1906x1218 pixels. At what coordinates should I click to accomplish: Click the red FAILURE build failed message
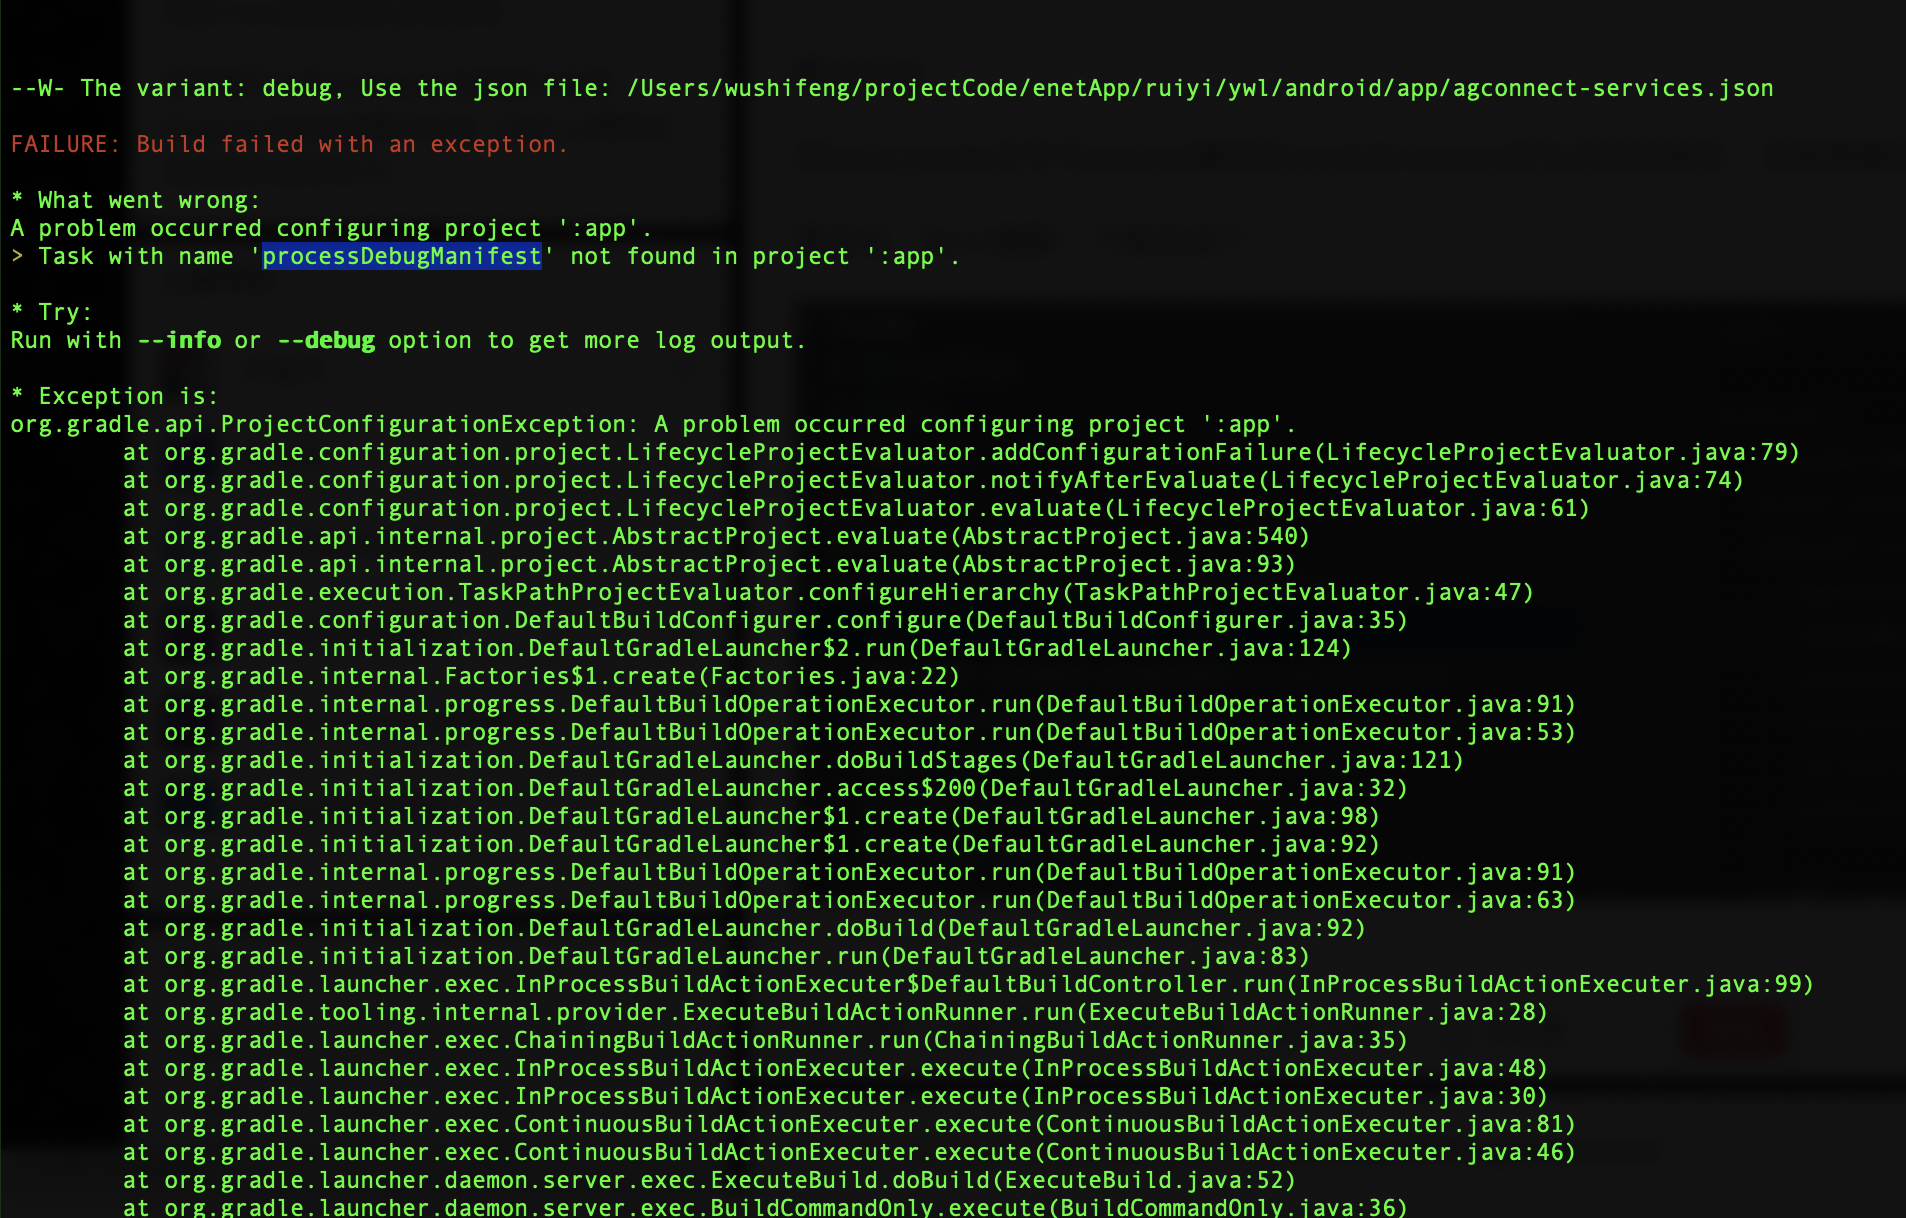click(x=289, y=145)
